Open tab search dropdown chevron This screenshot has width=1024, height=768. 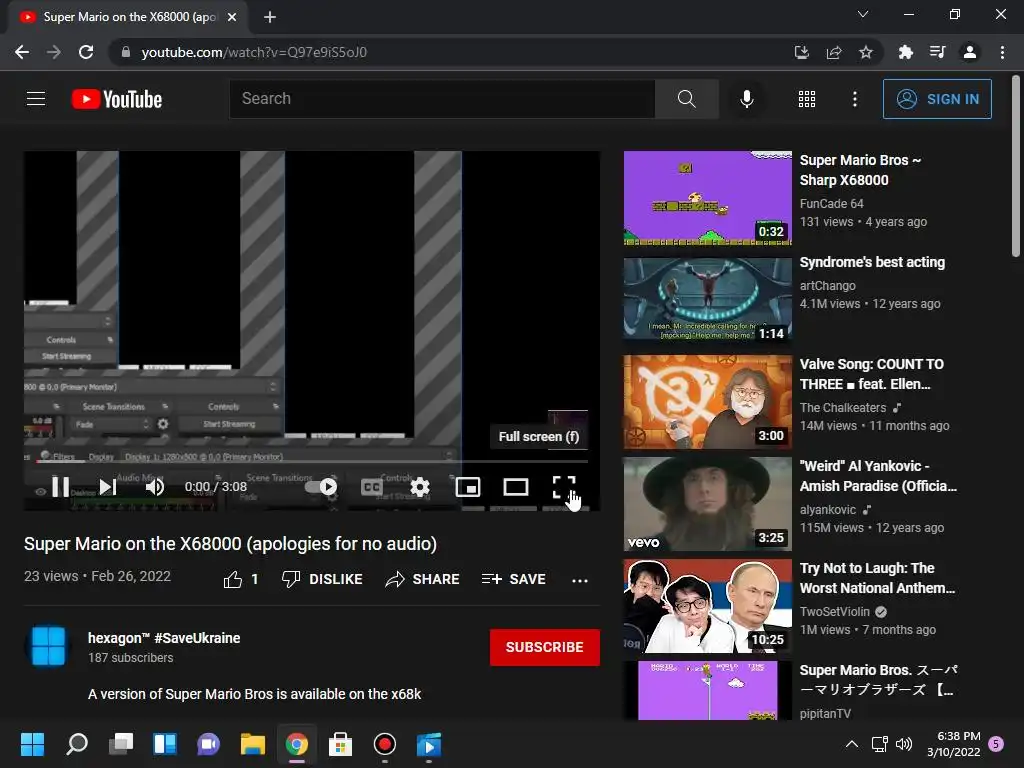(x=863, y=14)
